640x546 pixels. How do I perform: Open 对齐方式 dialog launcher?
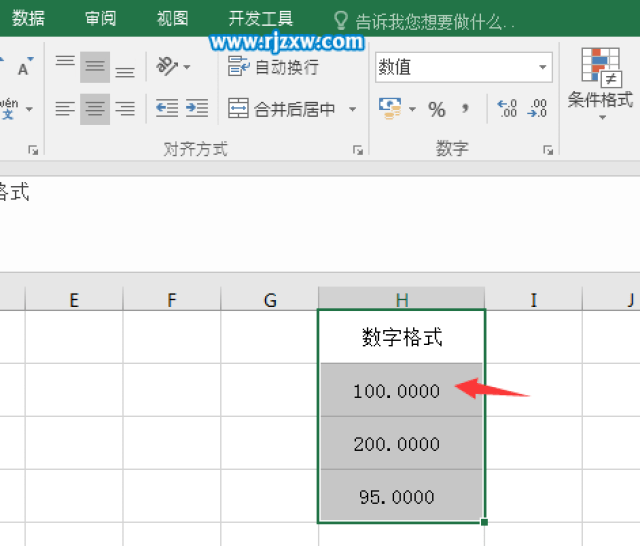coord(358,150)
